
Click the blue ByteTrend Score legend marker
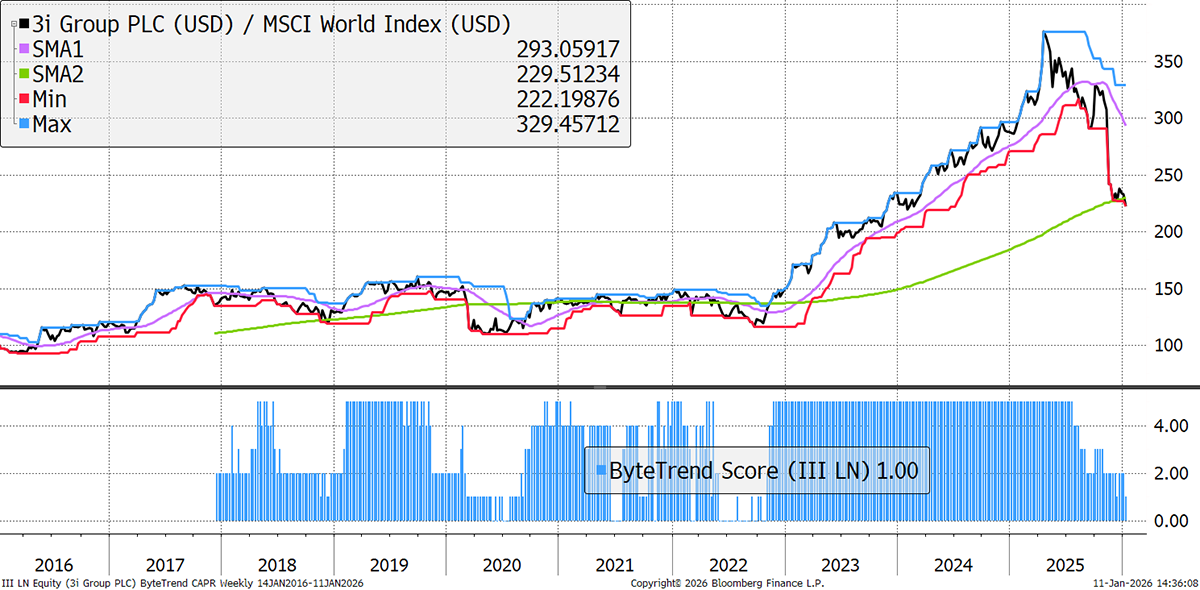tap(598, 469)
